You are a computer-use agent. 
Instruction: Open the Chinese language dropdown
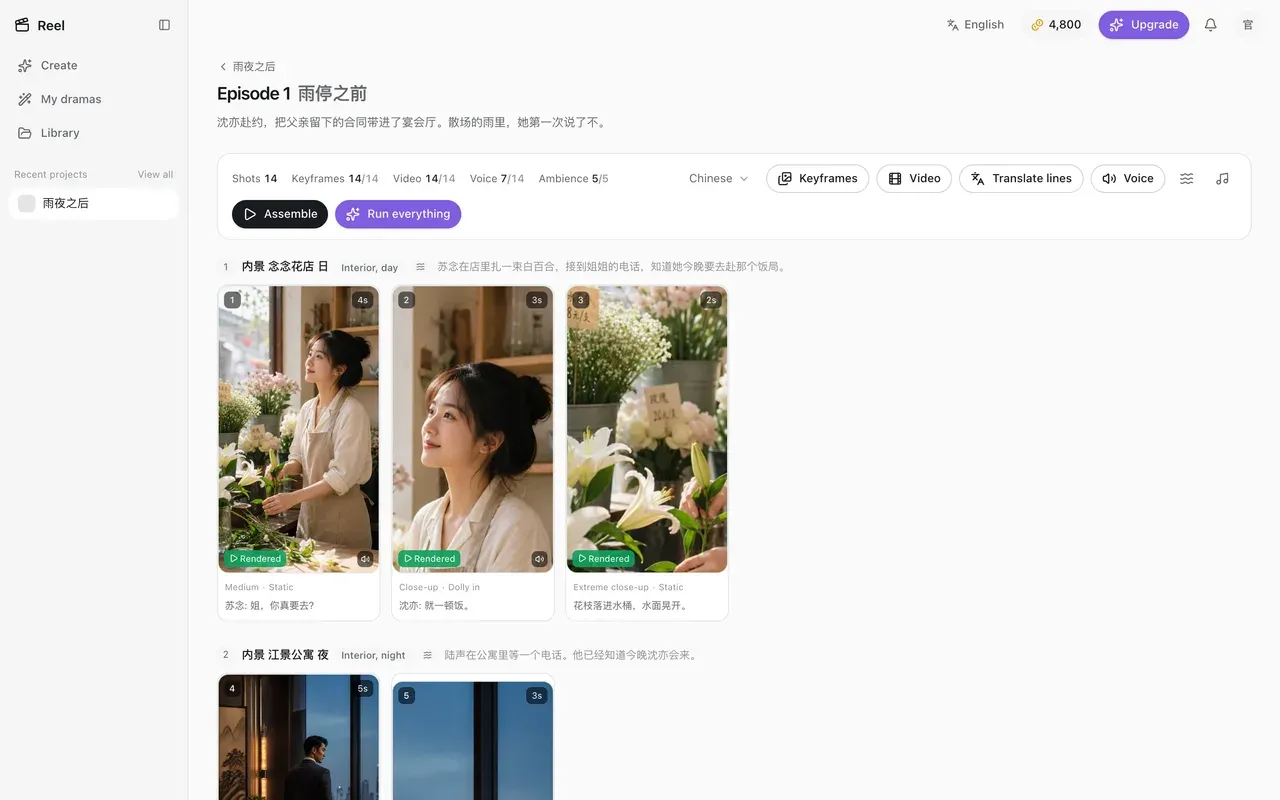click(x=718, y=178)
